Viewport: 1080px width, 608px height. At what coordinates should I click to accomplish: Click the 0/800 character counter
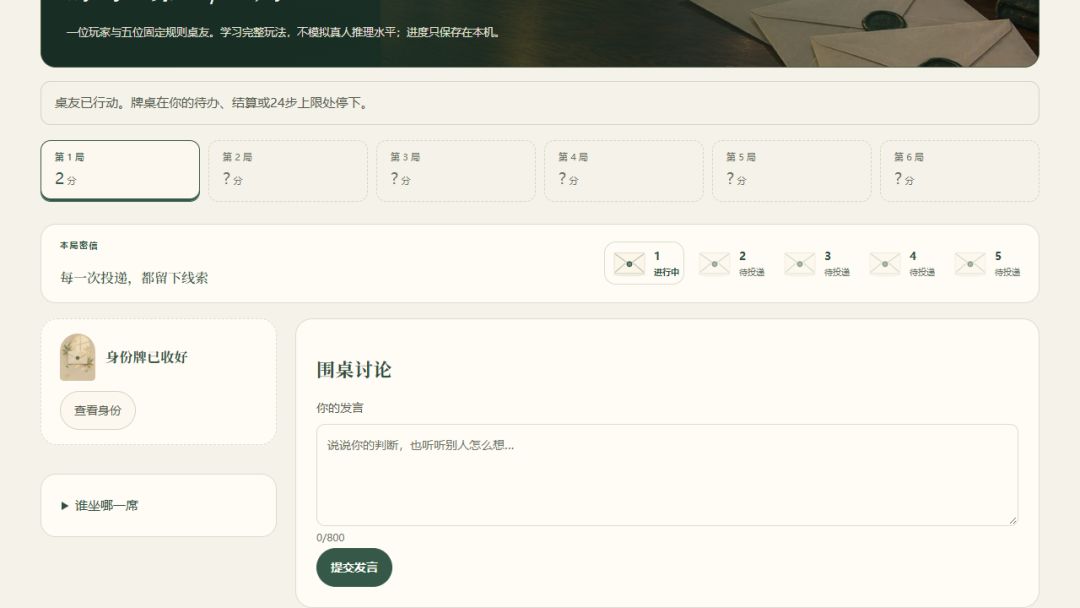[x=331, y=537]
